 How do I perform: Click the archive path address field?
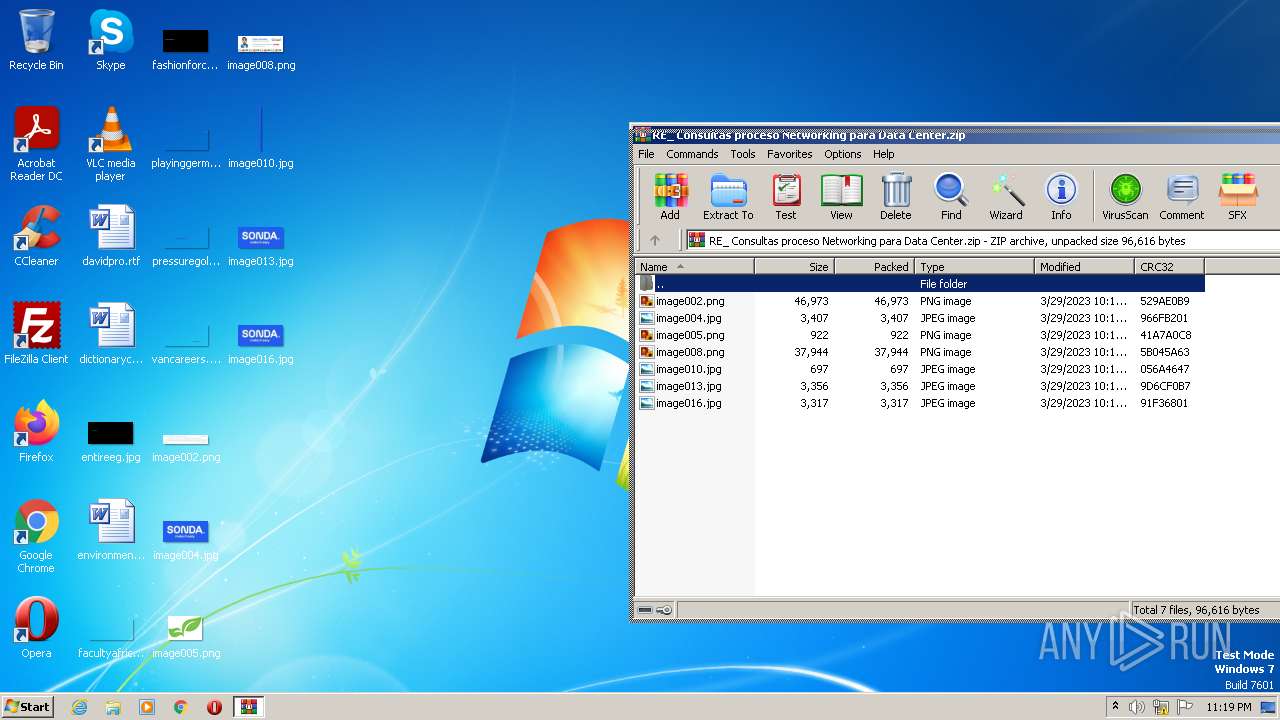click(982, 241)
